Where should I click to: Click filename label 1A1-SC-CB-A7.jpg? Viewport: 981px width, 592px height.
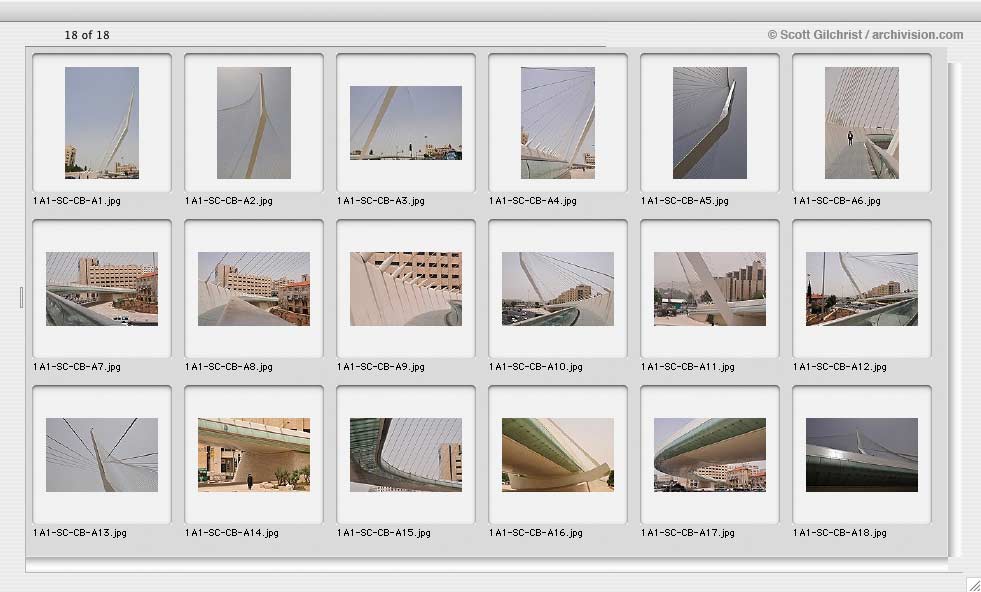77,367
